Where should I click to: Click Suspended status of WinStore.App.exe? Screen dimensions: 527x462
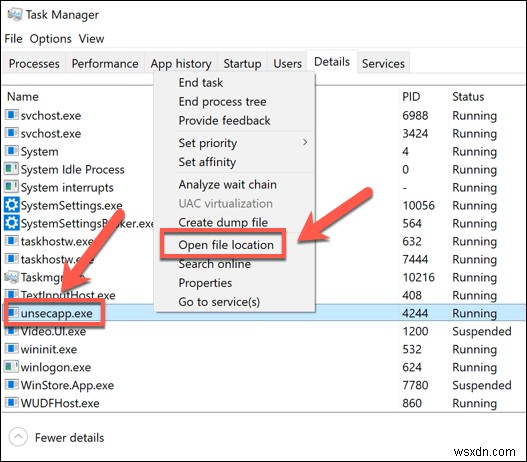(x=482, y=385)
